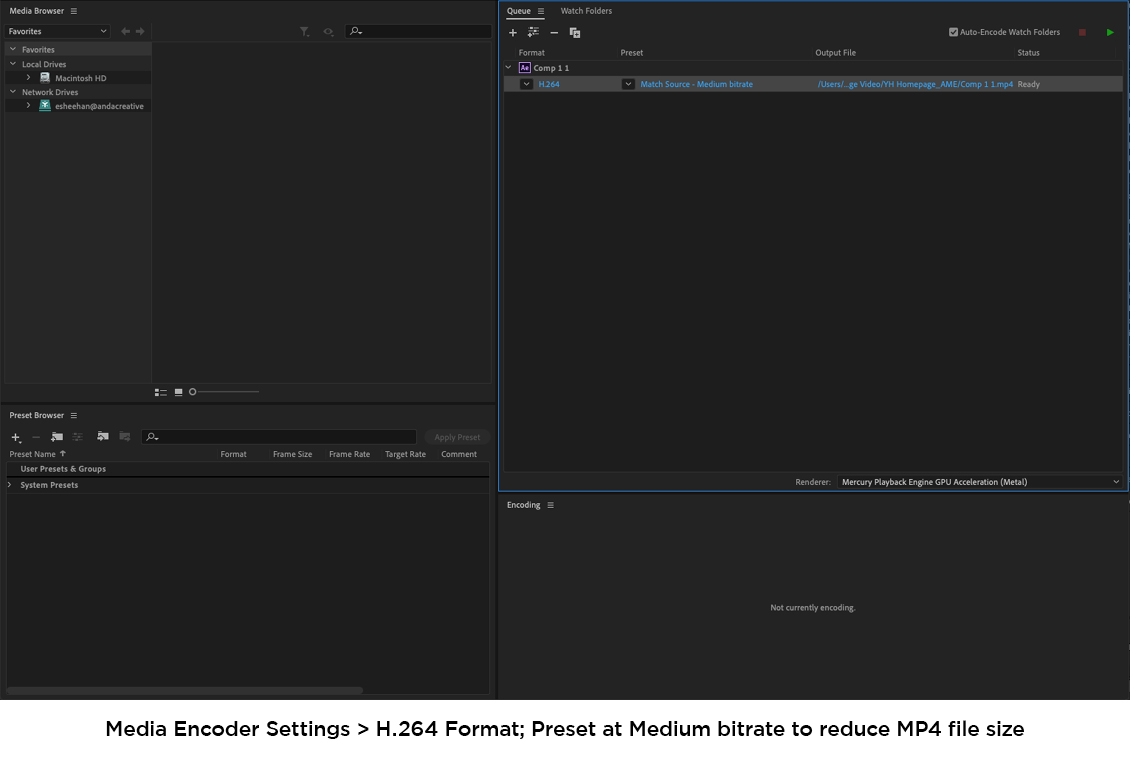Click the Apply Preset button

click(x=457, y=437)
